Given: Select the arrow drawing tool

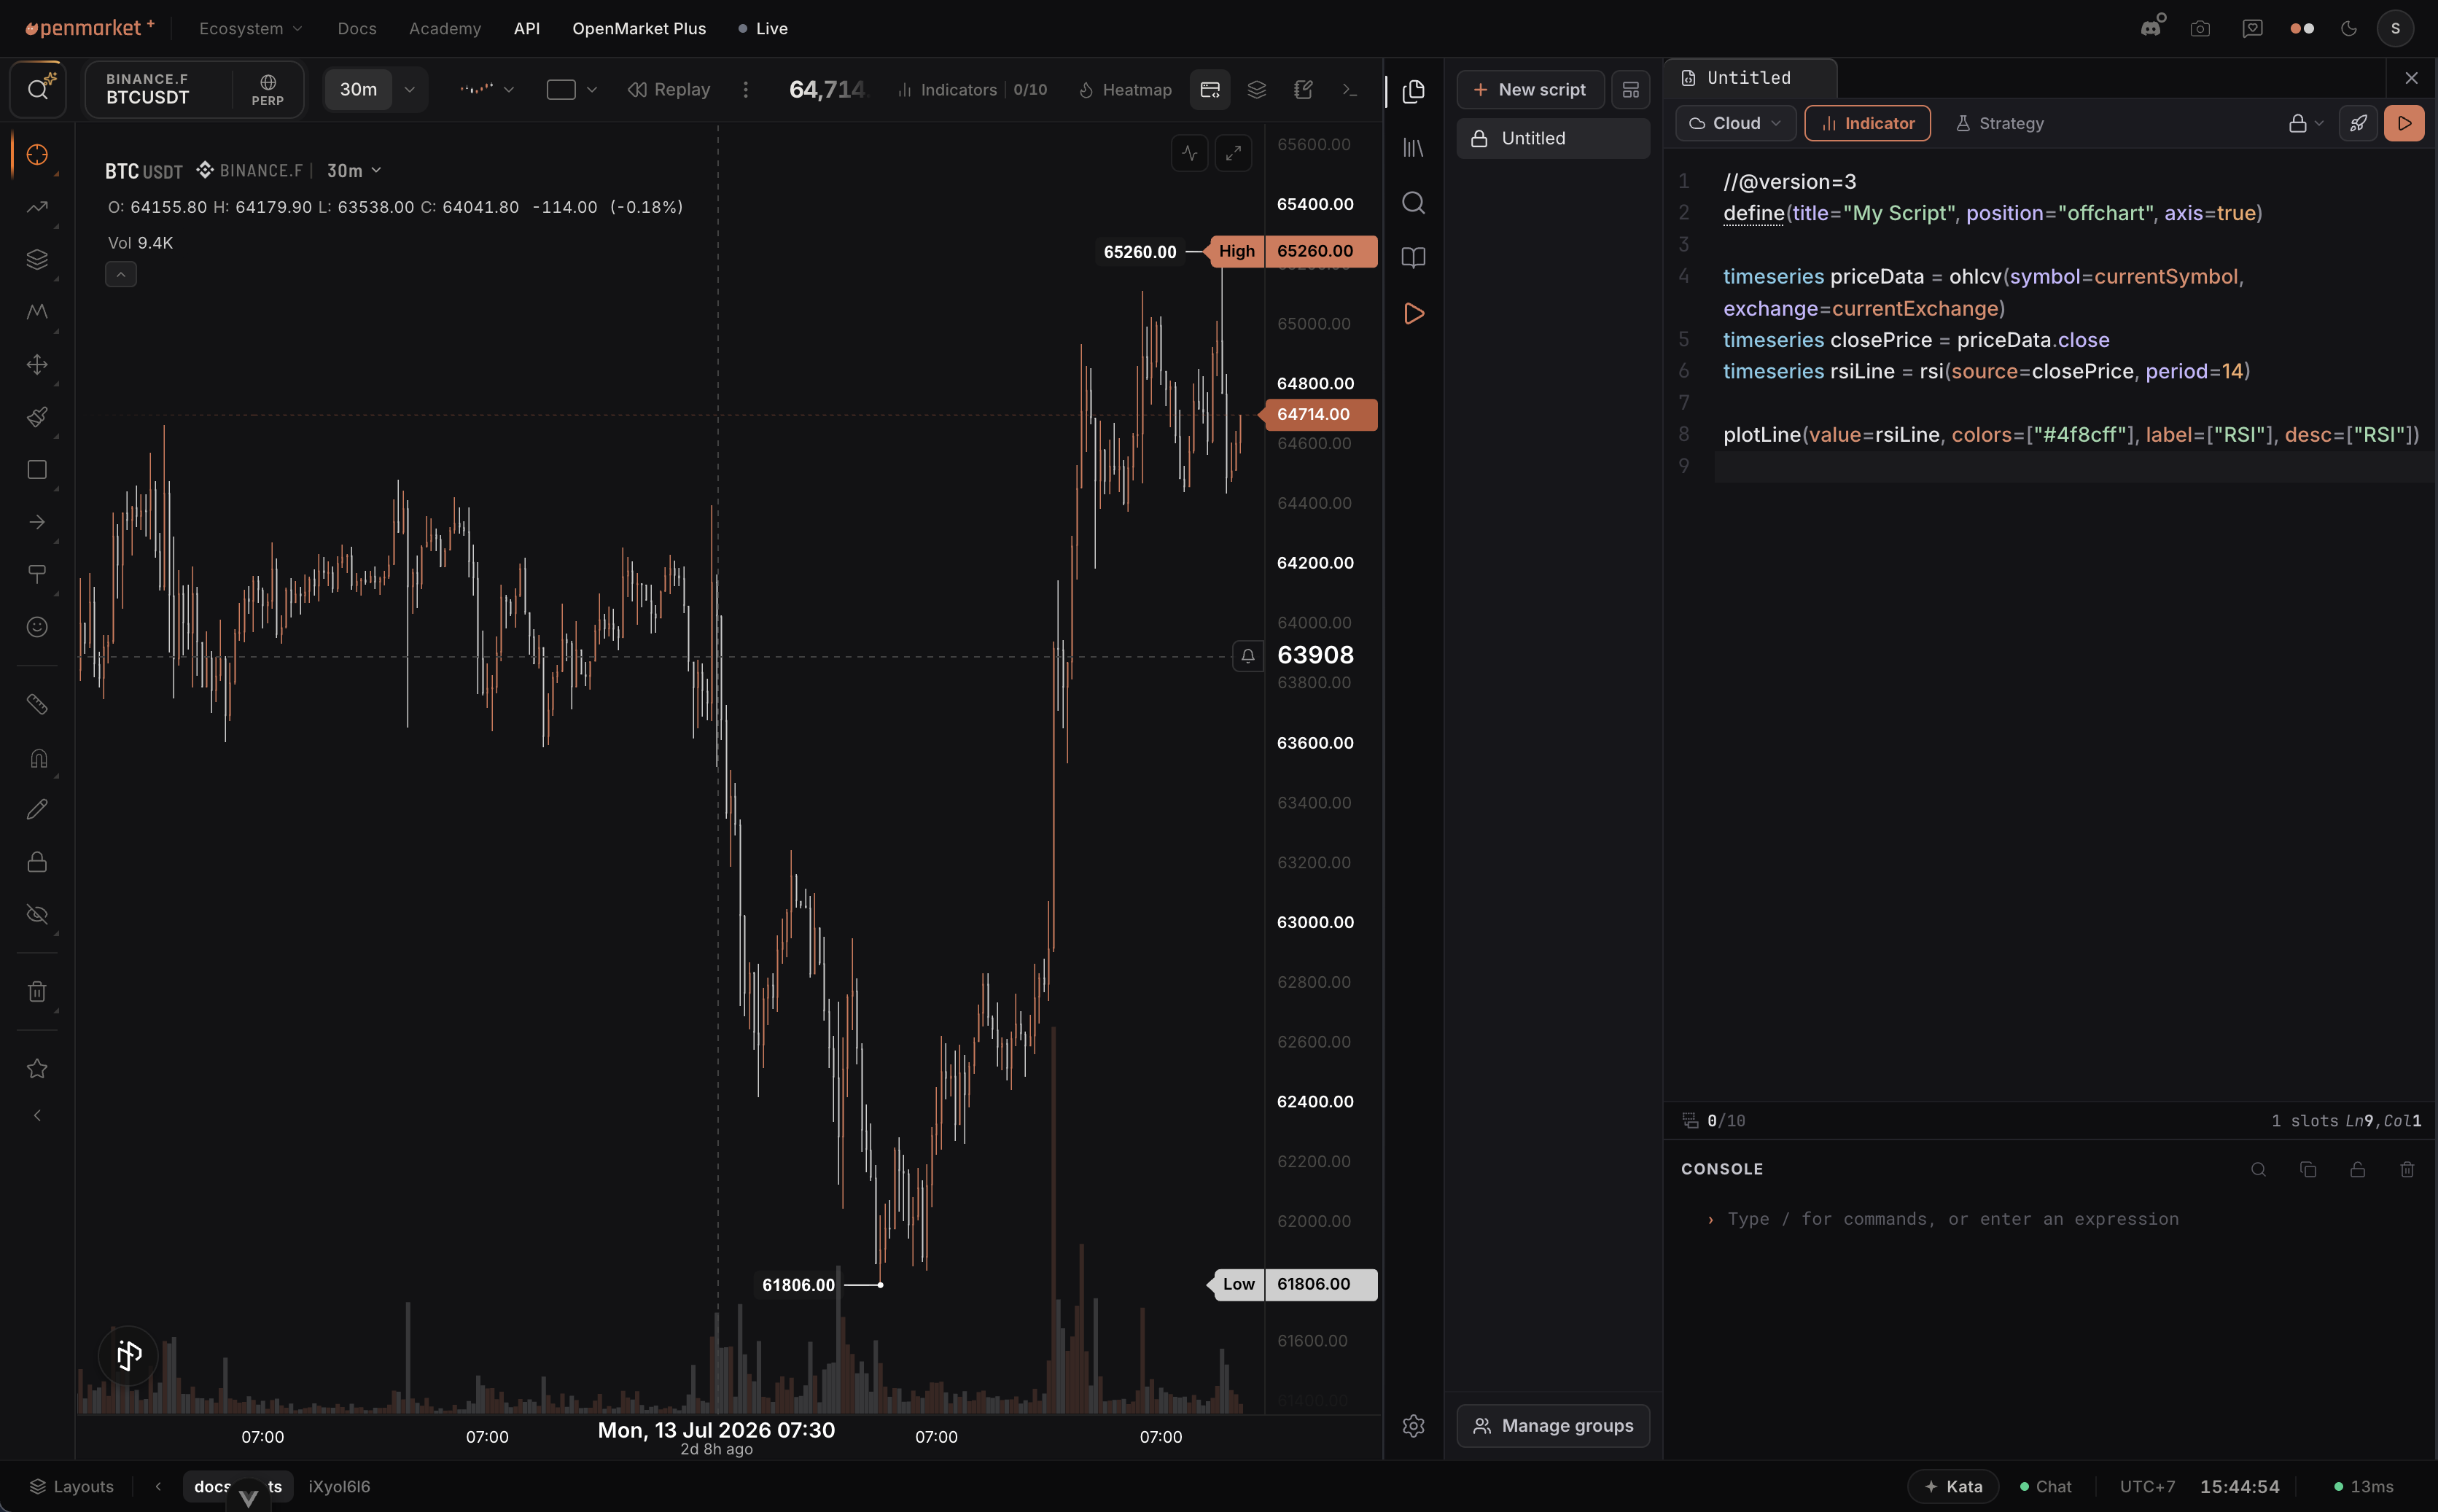Looking at the screenshot, I should tap(37, 522).
